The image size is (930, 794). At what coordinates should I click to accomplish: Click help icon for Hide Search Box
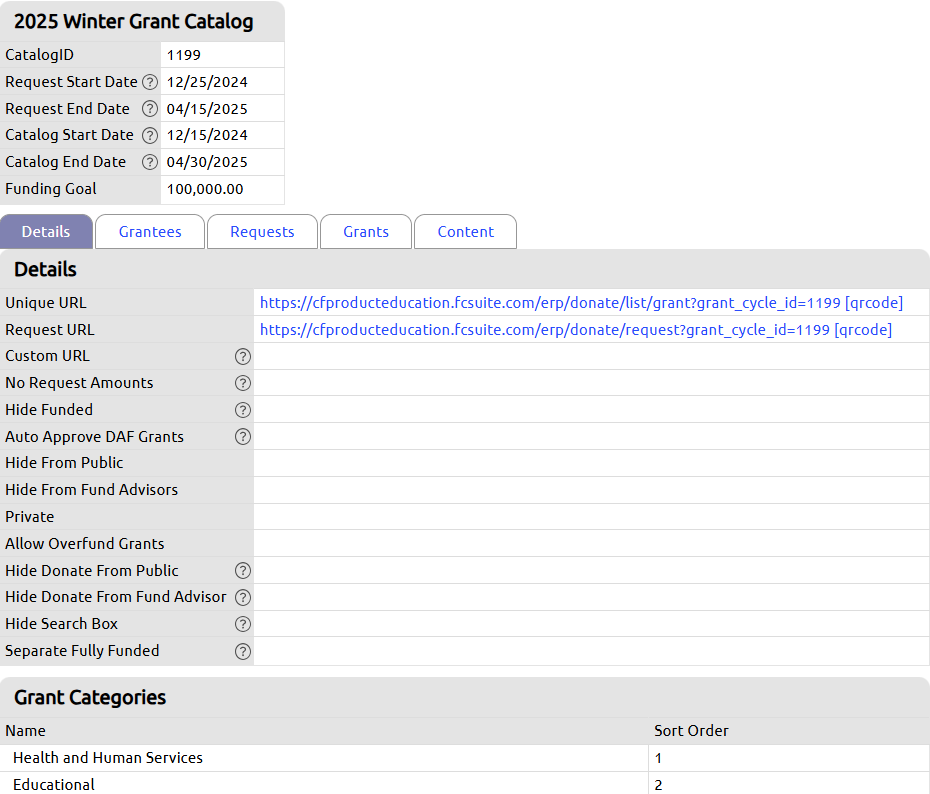[x=243, y=624]
